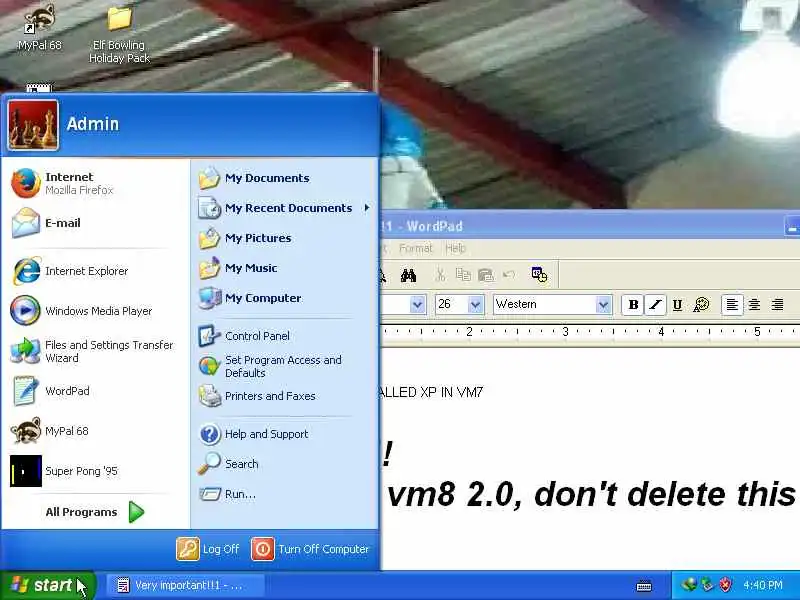Open Windows Media Player

pyautogui.click(x=95, y=311)
